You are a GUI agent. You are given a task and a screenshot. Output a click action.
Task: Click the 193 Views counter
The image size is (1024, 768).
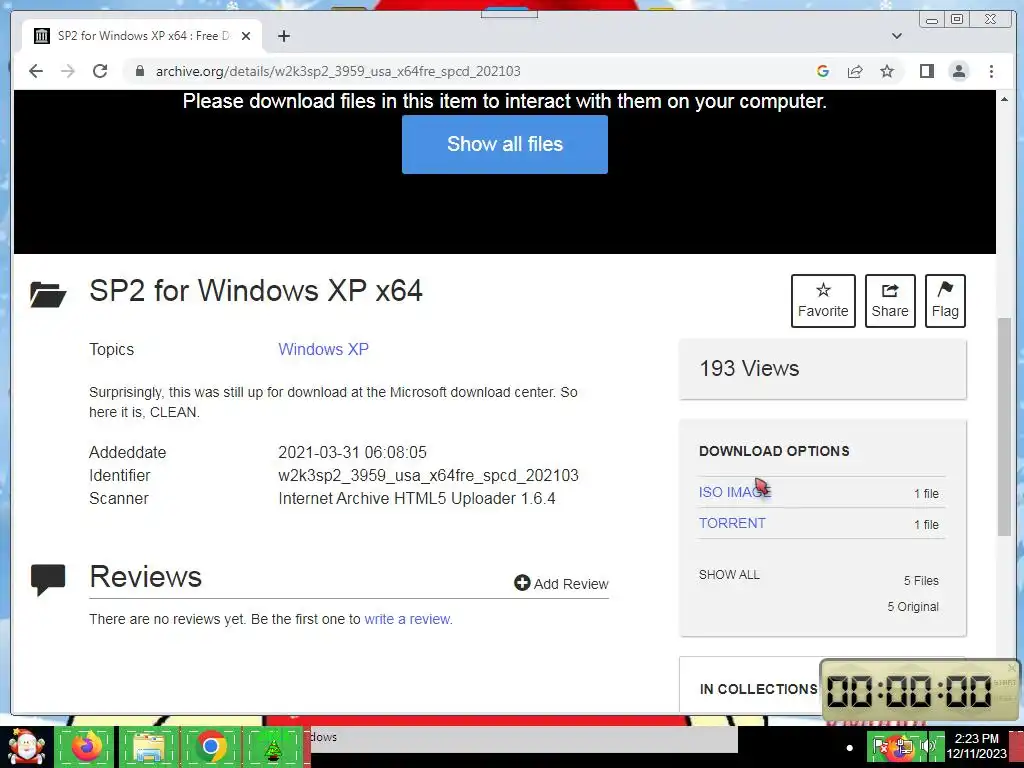coord(749,368)
